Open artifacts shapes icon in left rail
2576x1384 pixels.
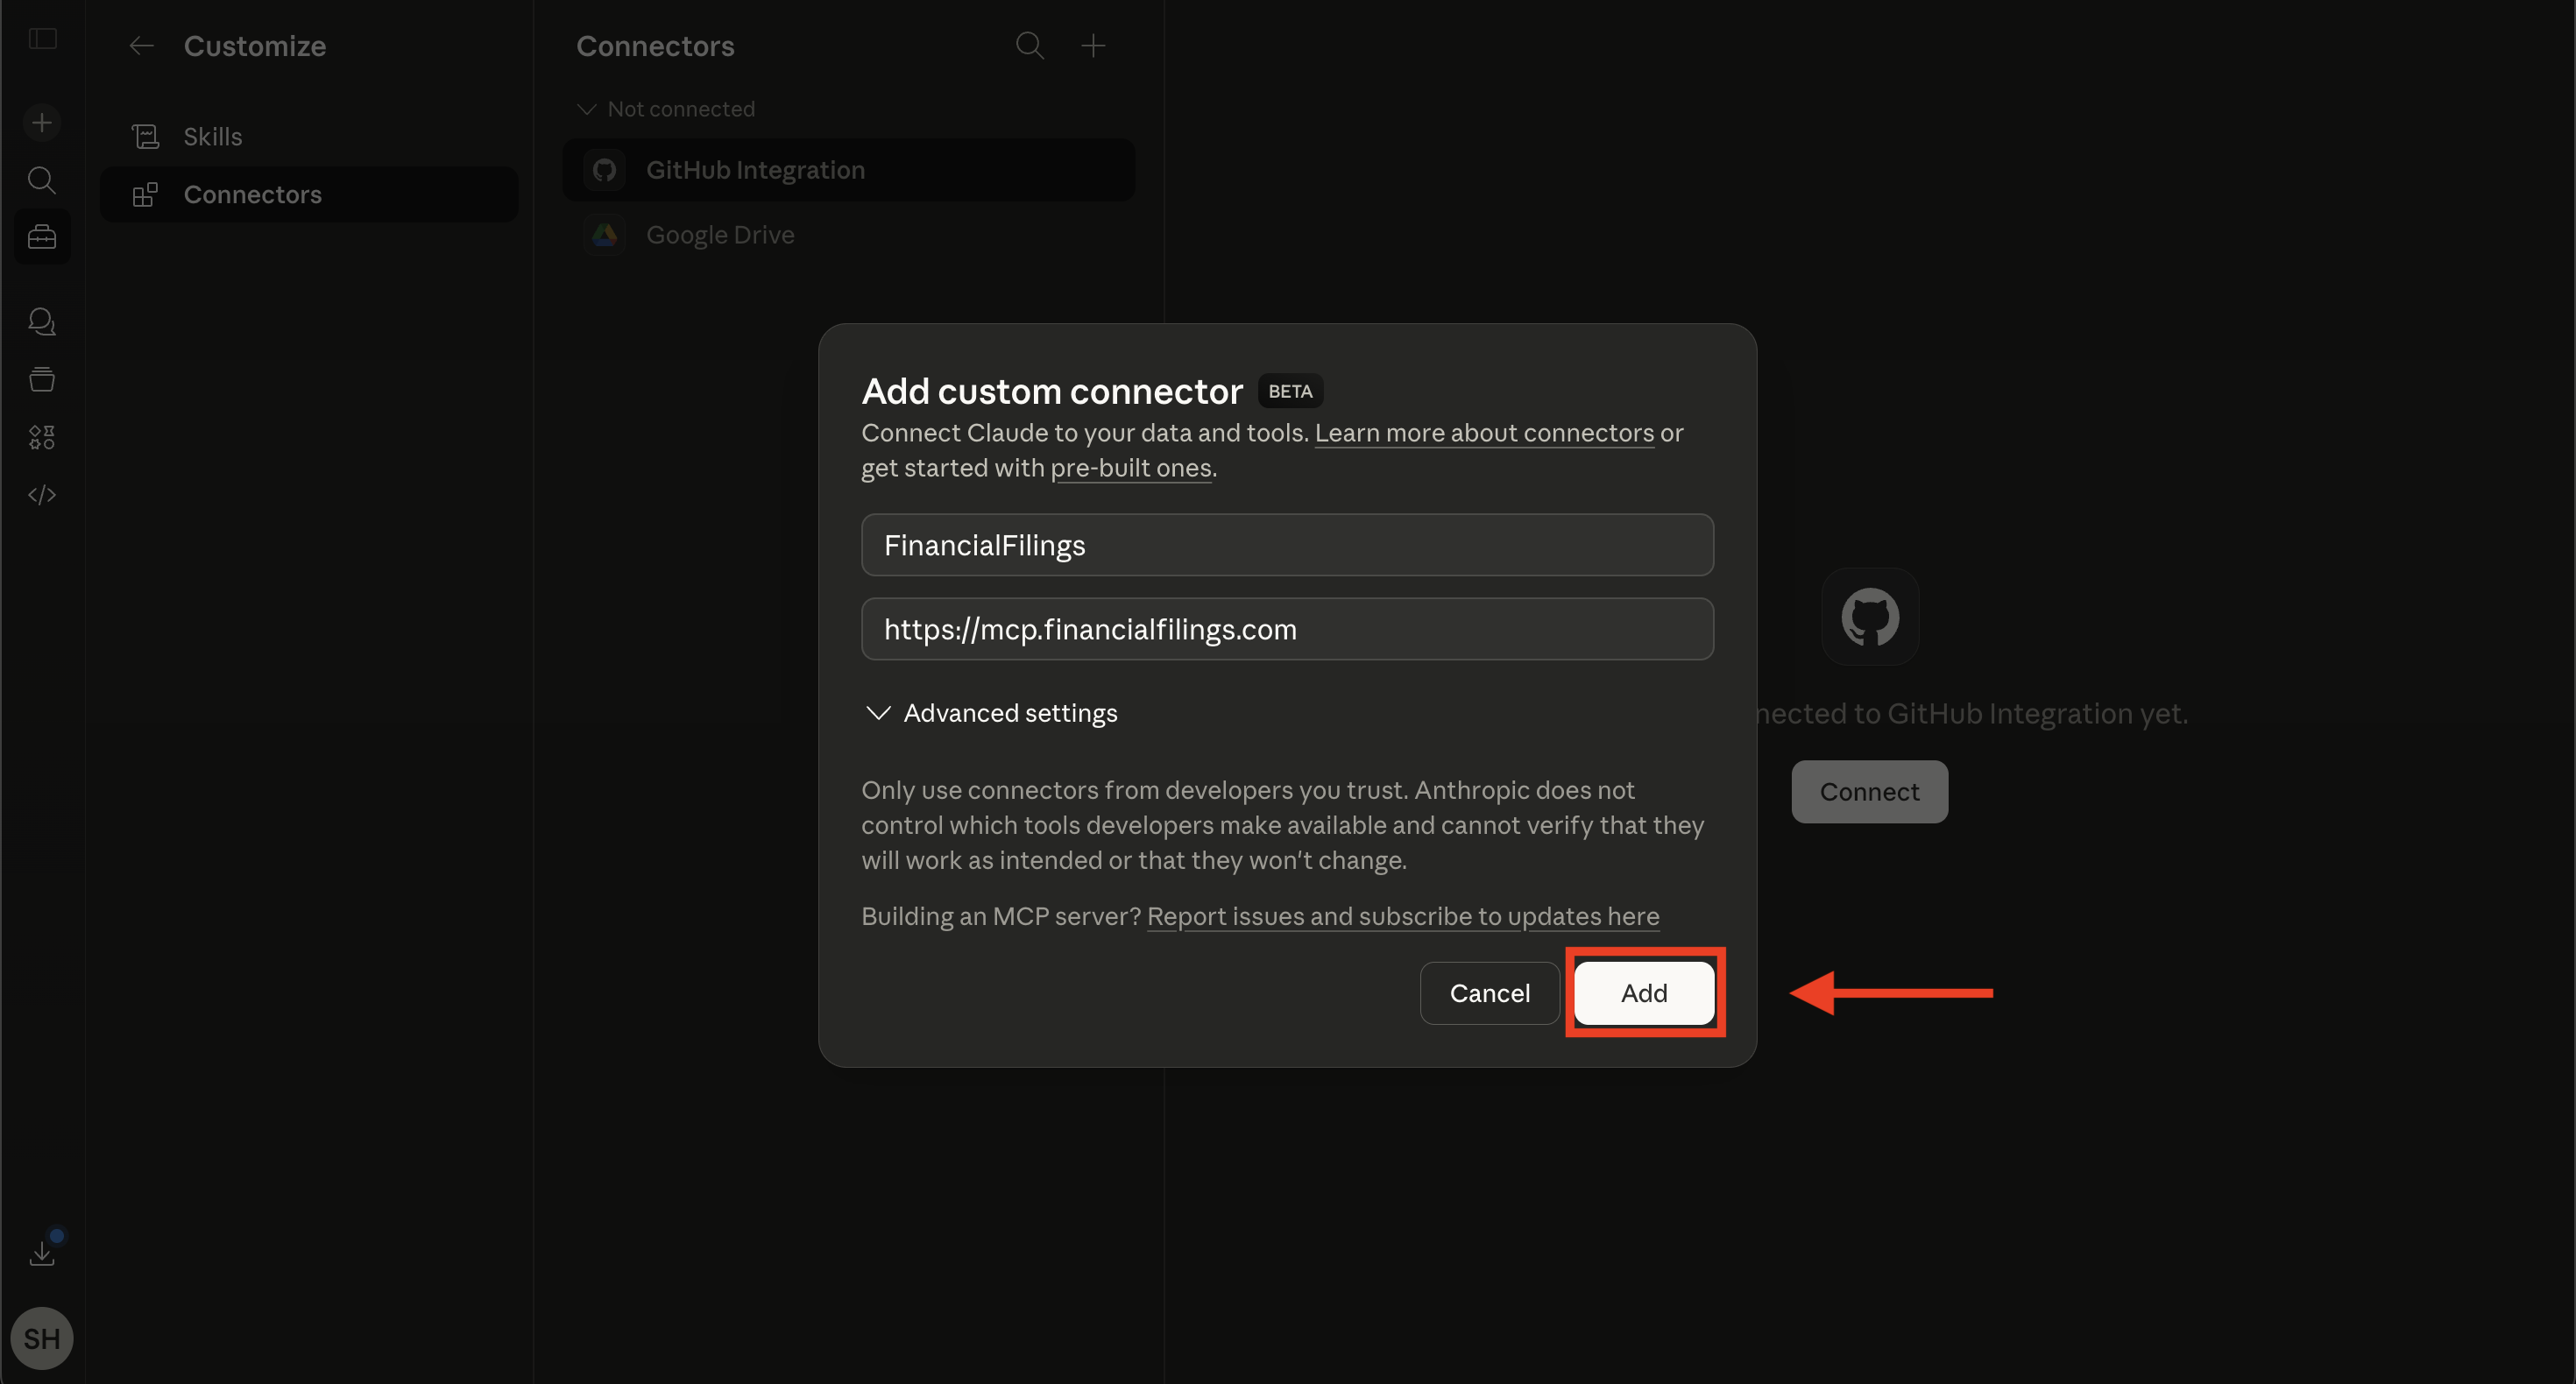[42, 437]
